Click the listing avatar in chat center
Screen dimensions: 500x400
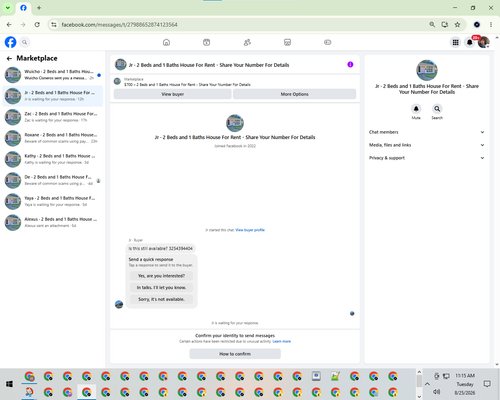click(x=235, y=123)
